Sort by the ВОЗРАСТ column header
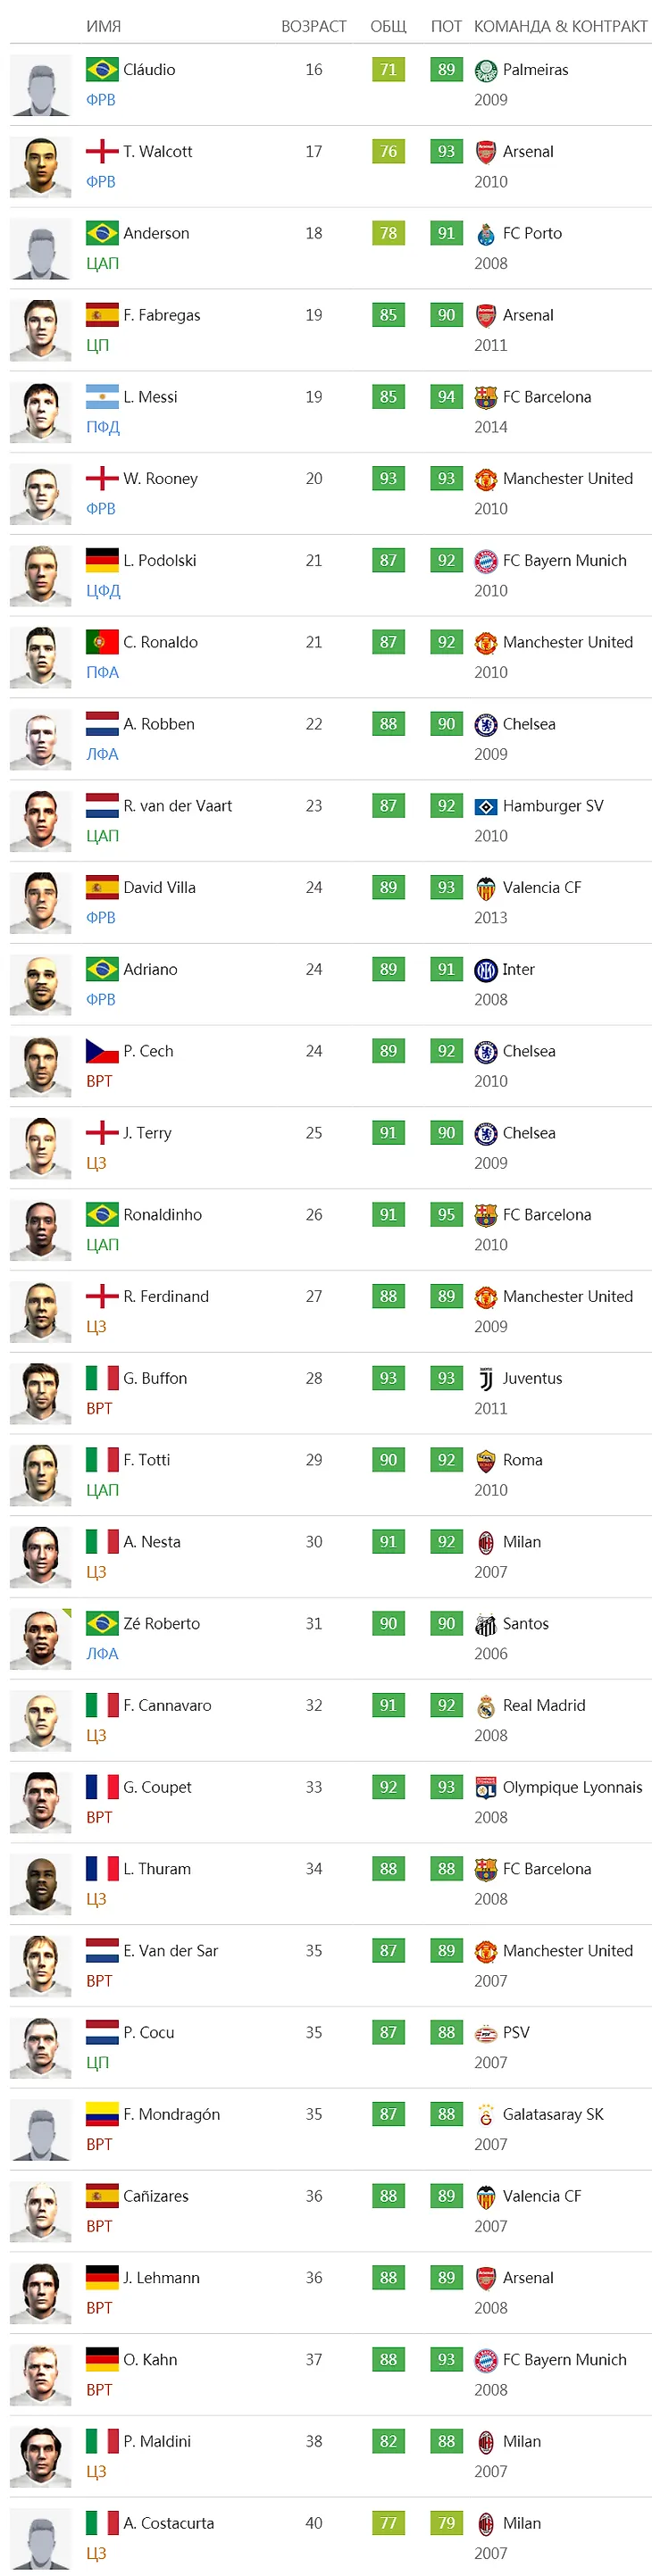This screenshot has height=2576, width=652. point(314,26)
